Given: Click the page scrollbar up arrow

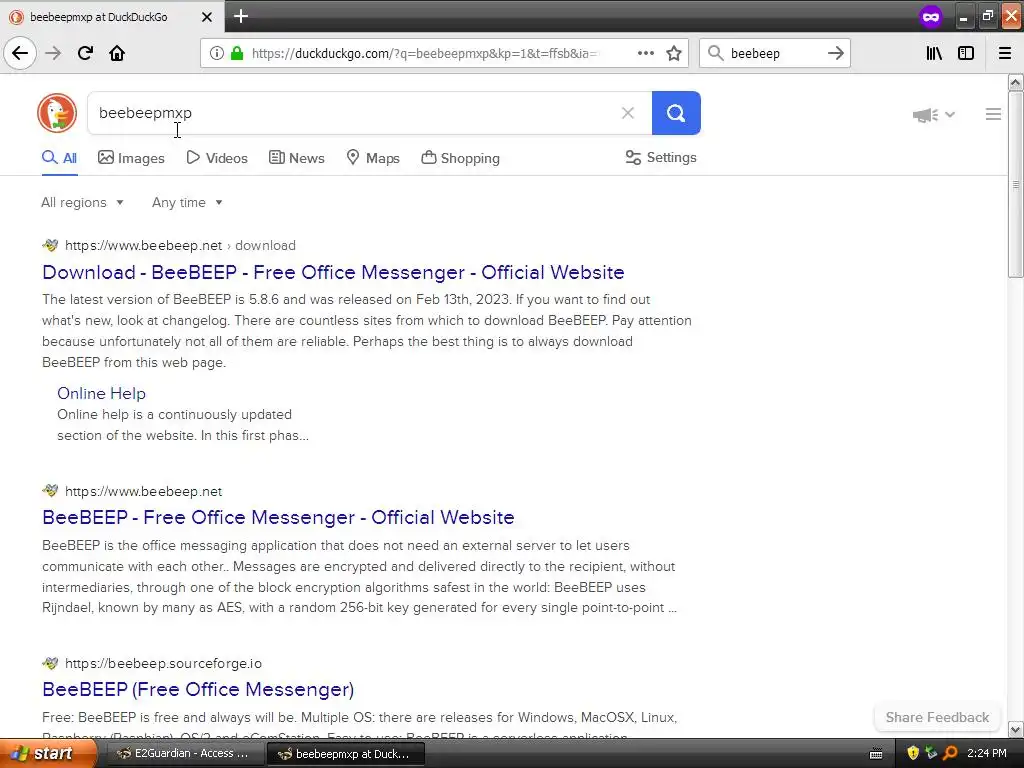Looking at the screenshot, I should point(1015,82).
